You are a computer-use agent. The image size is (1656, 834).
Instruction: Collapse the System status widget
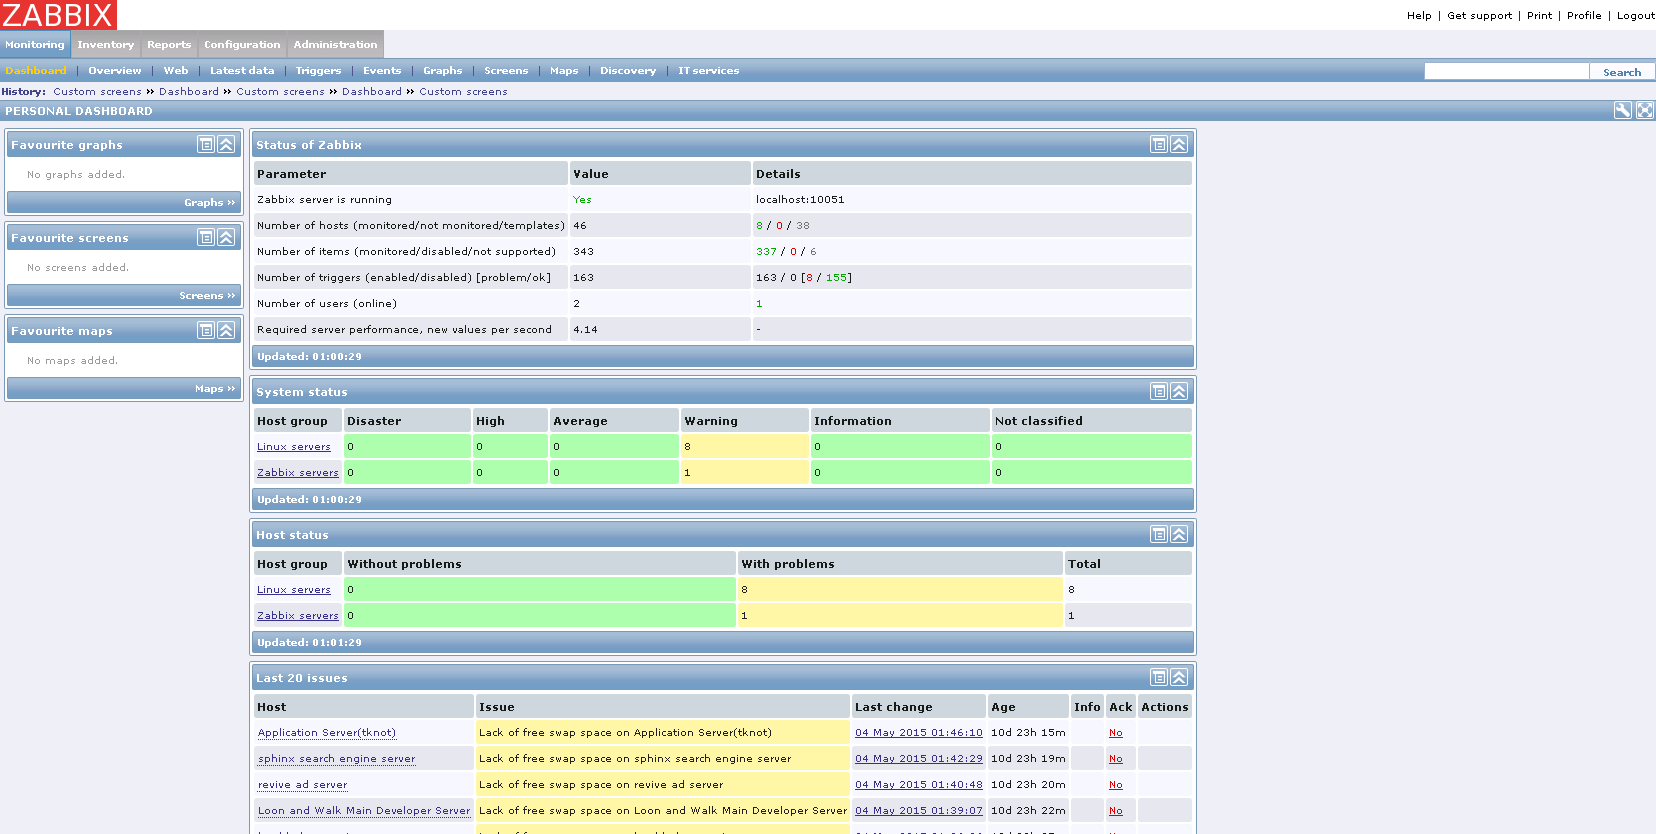pyautogui.click(x=1179, y=392)
